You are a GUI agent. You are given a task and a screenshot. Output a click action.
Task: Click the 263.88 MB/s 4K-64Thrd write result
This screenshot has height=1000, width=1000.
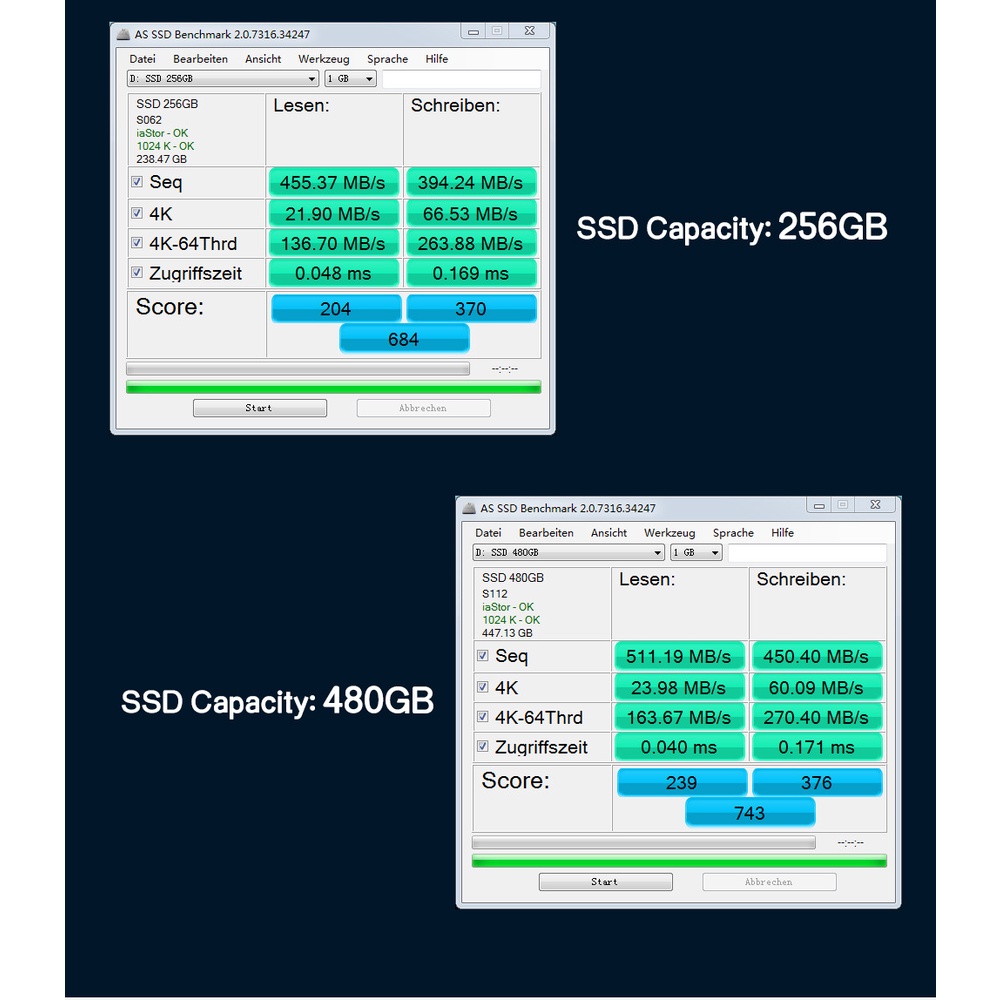click(x=471, y=244)
